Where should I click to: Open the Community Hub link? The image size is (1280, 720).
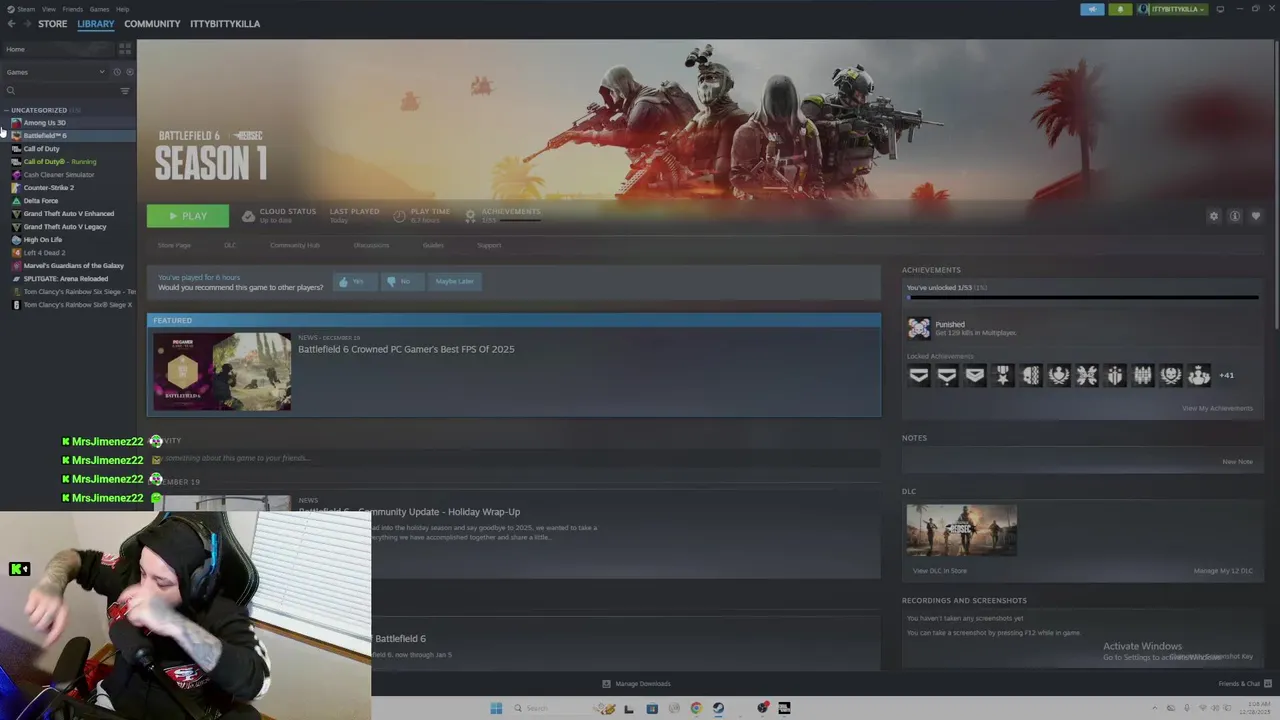pos(295,245)
